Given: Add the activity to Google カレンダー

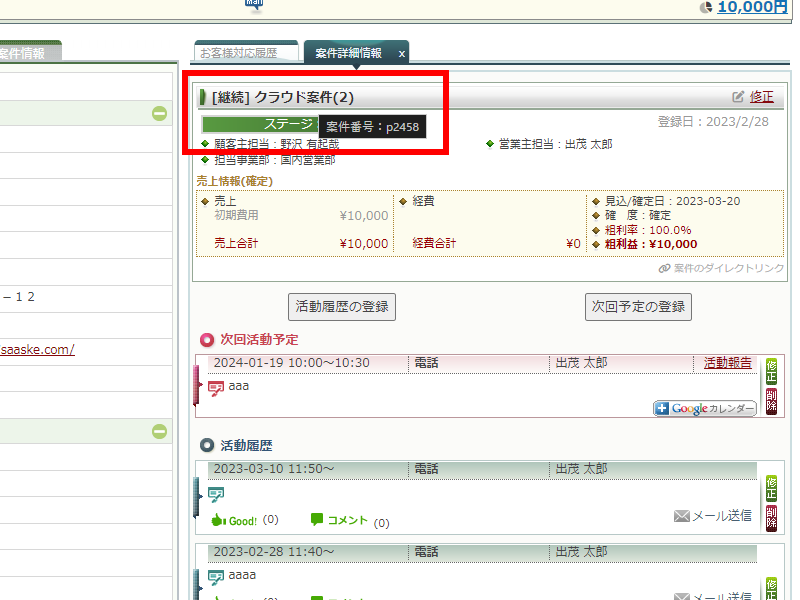Looking at the screenshot, I should [705, 408].
